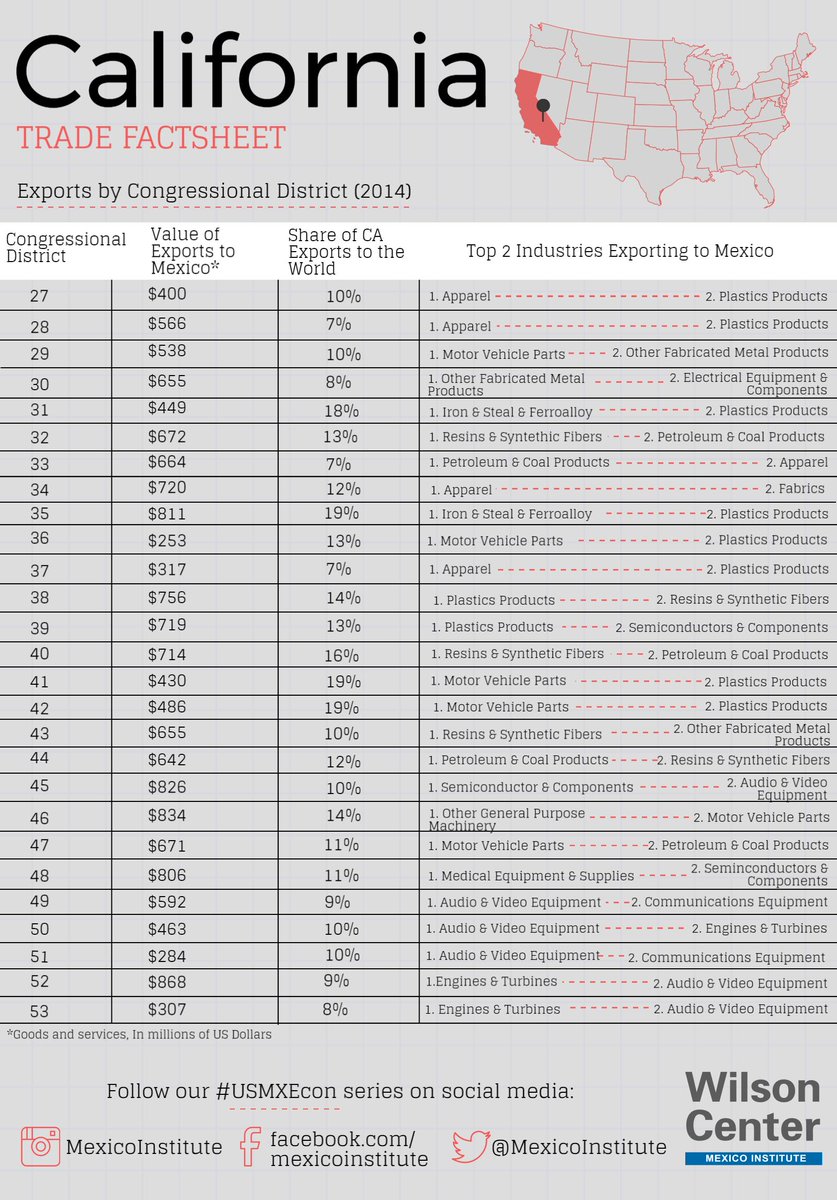Image resolution: width=837 pixels, height=1200 pixels.
Task: Click the map pin on California
Action: click(x=543, y=110)
